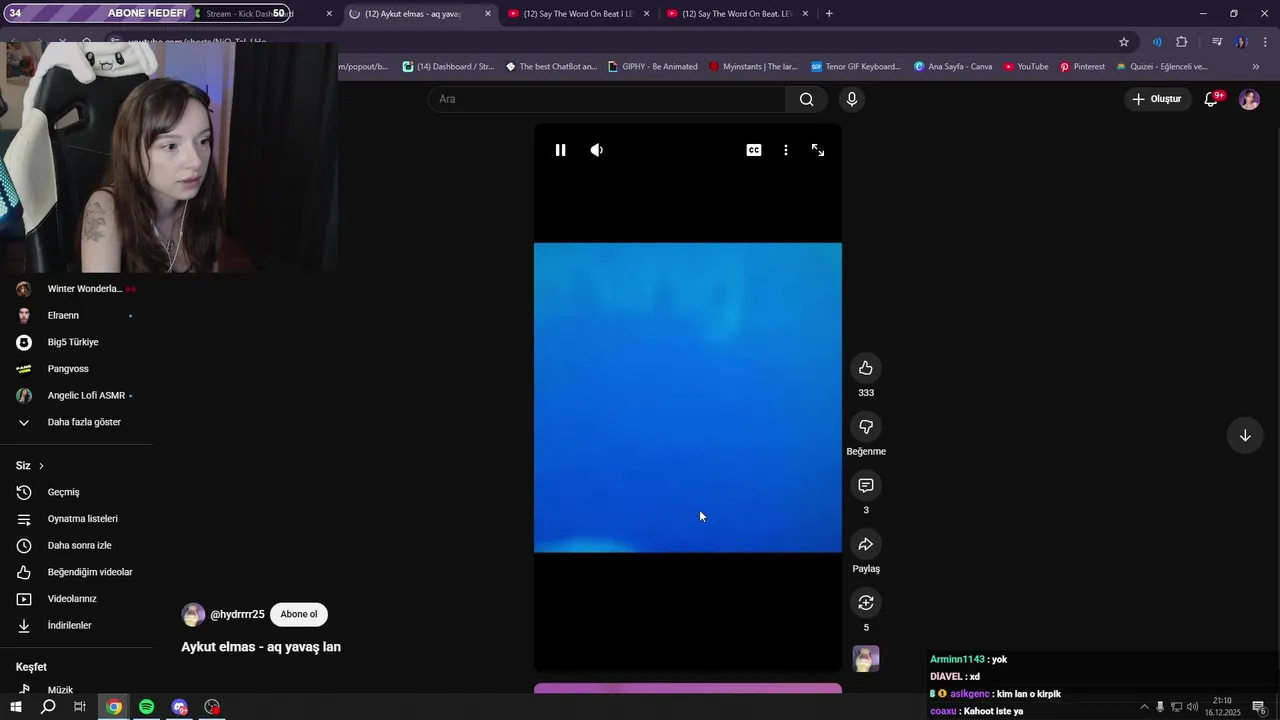Open Beğendiğim videolar liked videos
Screen dimensions: 1280x720
76,572
